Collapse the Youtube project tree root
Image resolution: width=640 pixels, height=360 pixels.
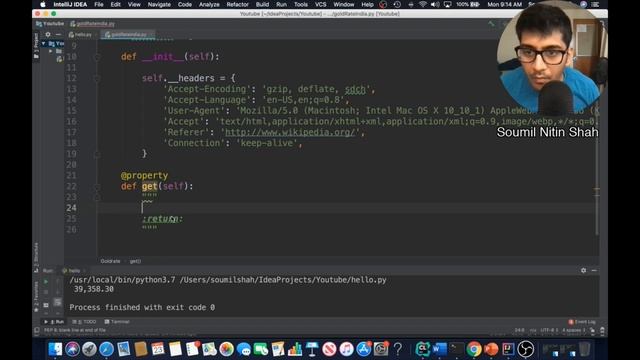click(43, 43)
